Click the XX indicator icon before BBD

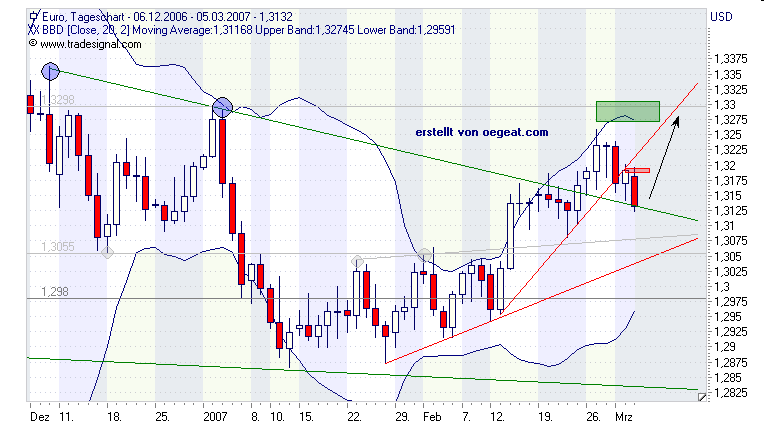click(33, 30)
